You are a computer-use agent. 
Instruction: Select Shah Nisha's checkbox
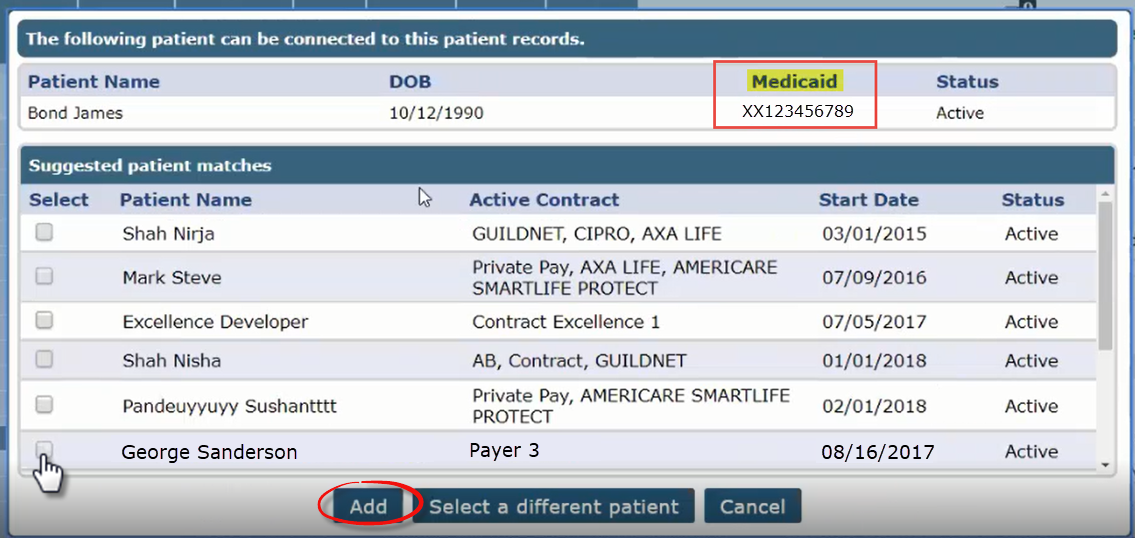pos(45,358)
